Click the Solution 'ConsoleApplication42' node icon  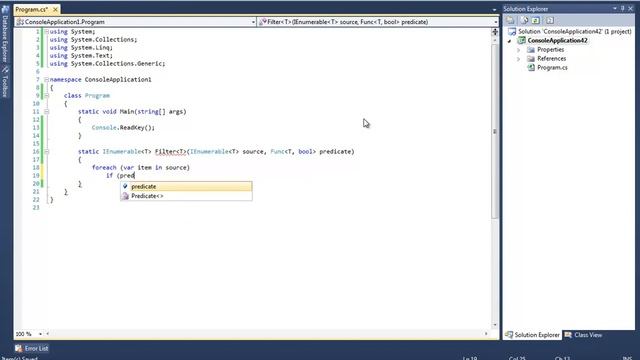(512, 31)
